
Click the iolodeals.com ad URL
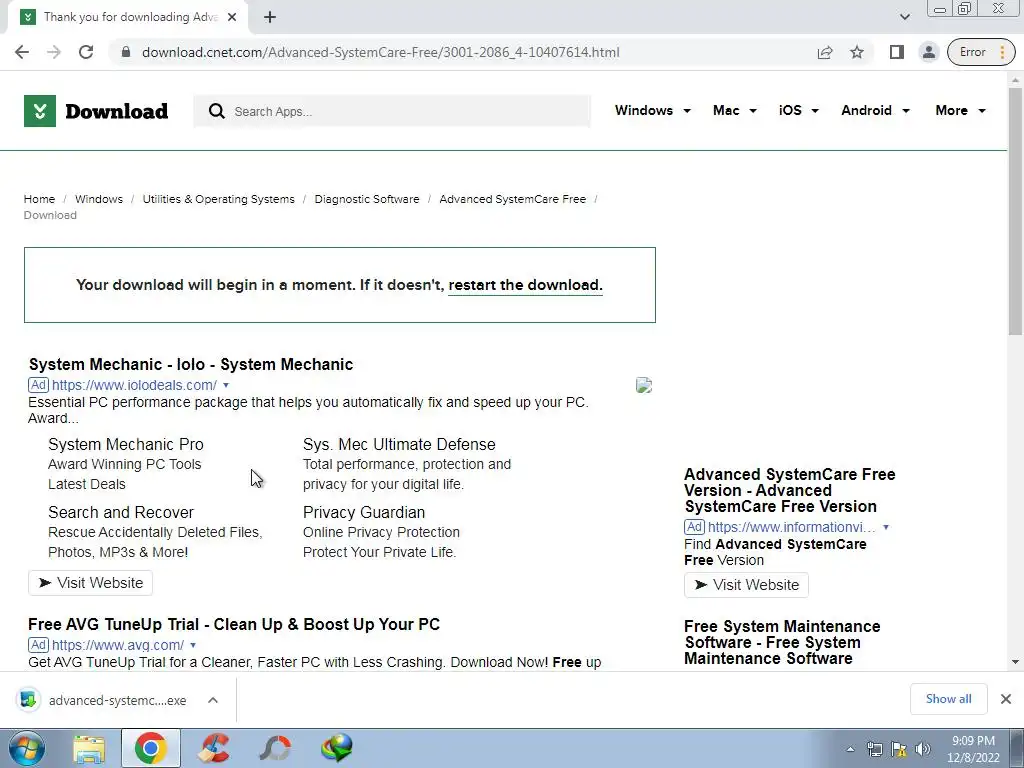pos(134,385)
